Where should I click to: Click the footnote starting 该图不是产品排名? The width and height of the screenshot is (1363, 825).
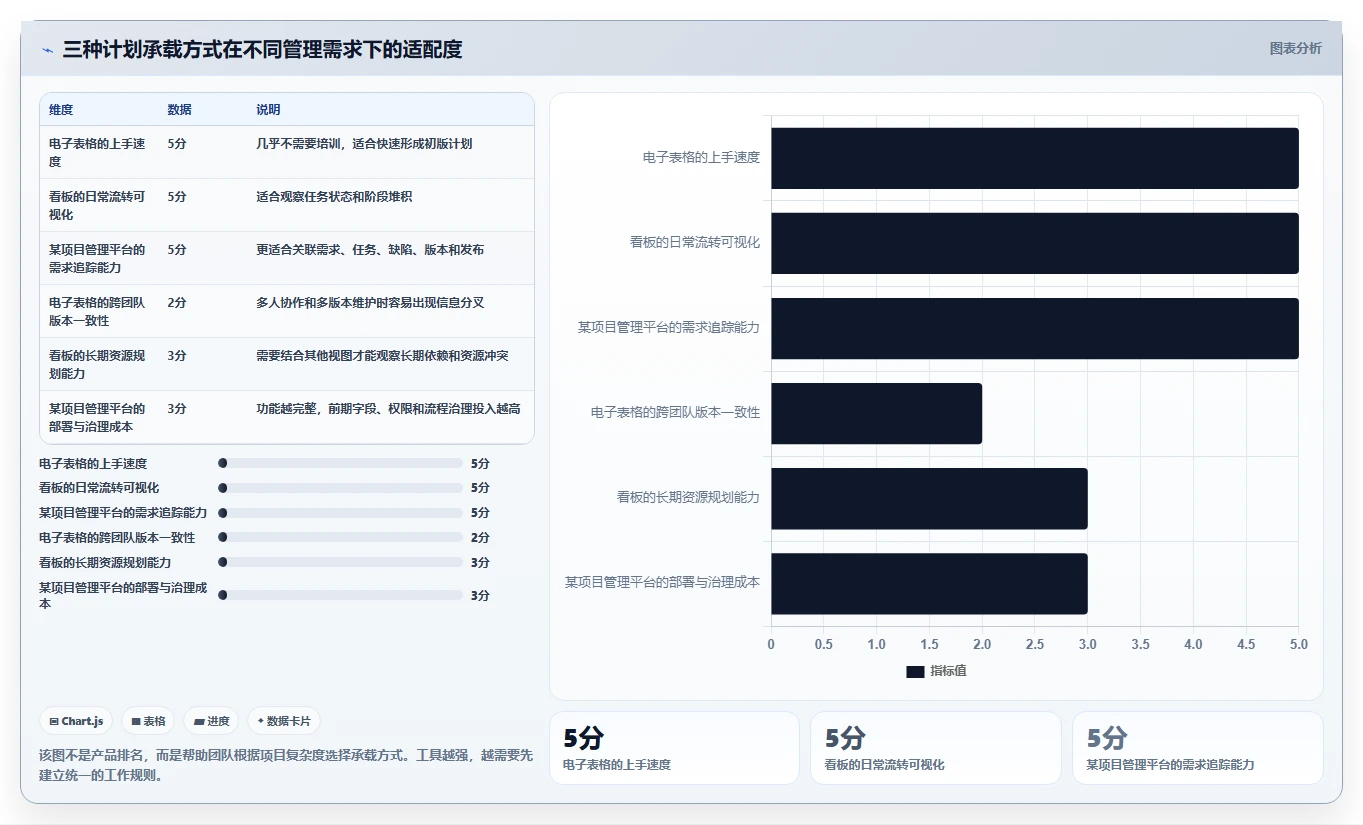pos(286,766)
